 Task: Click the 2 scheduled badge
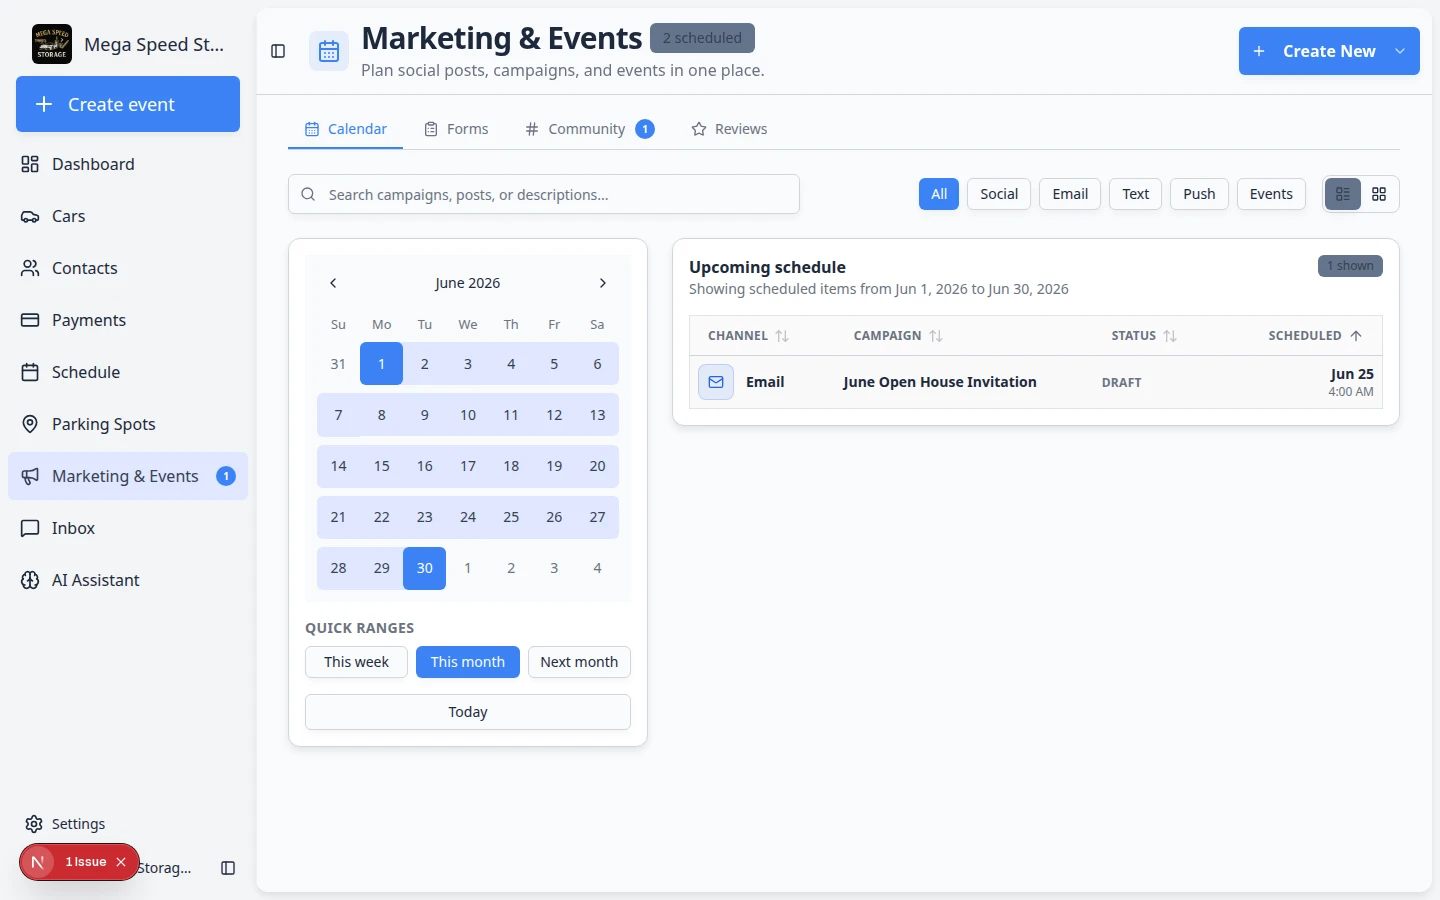click(702, 38)
